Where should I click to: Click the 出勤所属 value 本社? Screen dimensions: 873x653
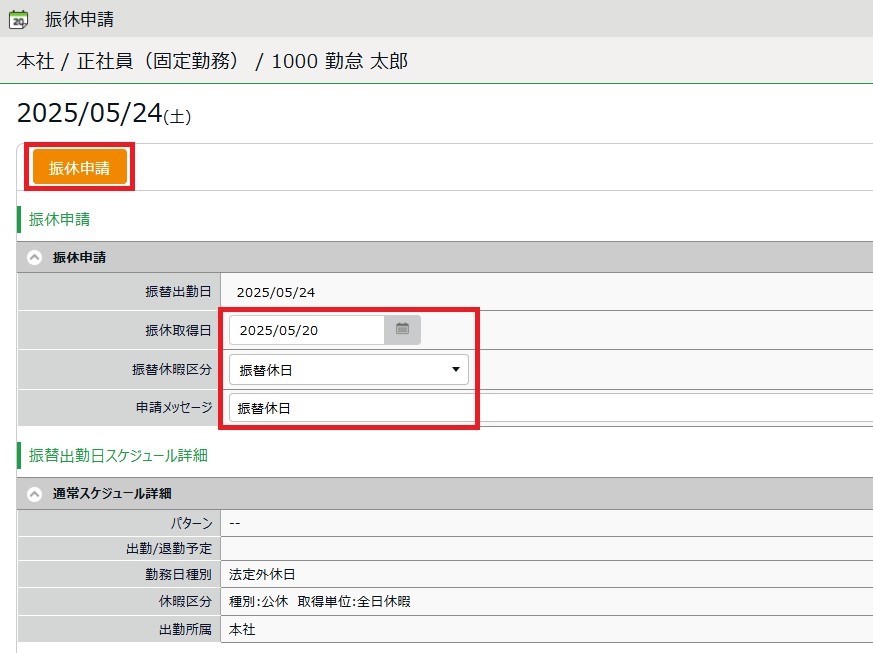pos(242,628)
